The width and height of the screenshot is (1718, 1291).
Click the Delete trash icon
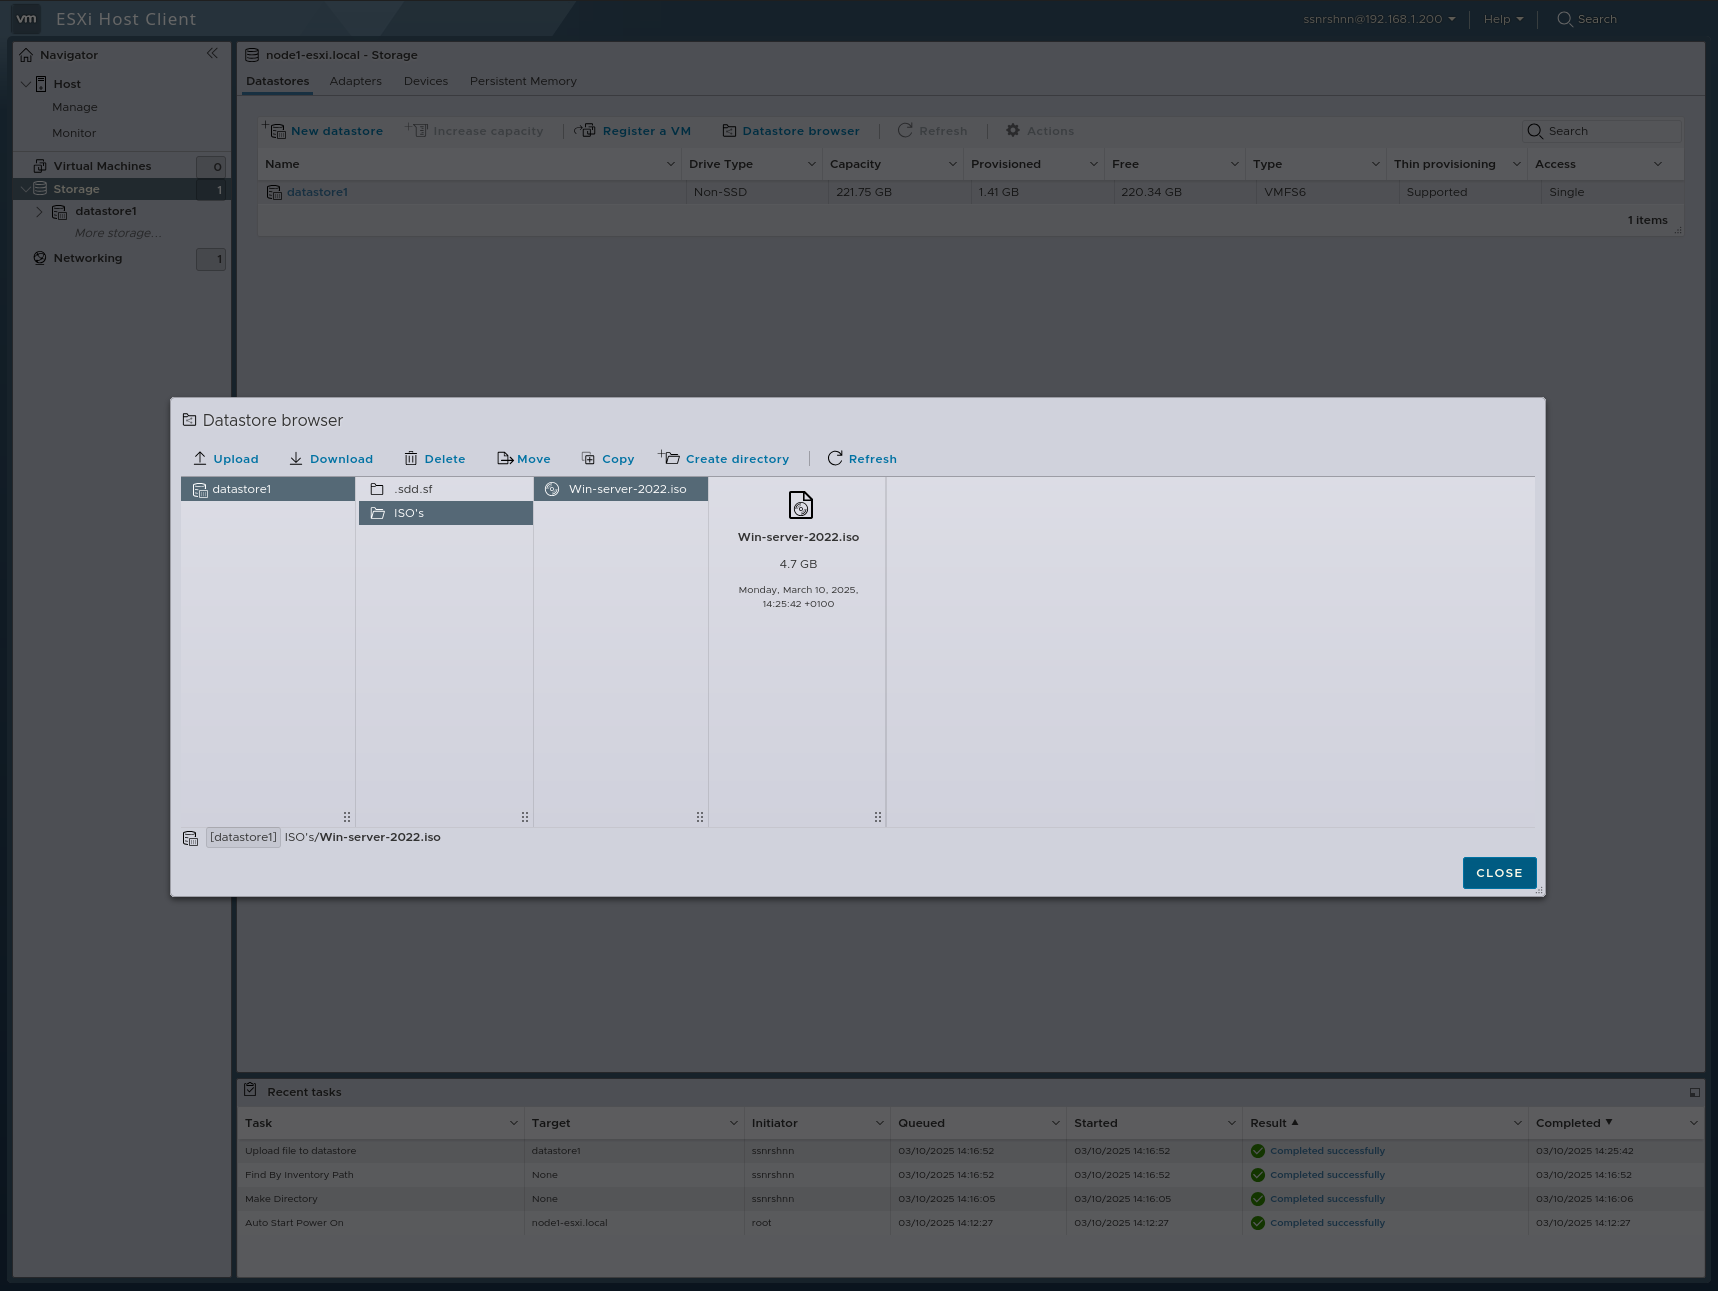click(411, 458)
